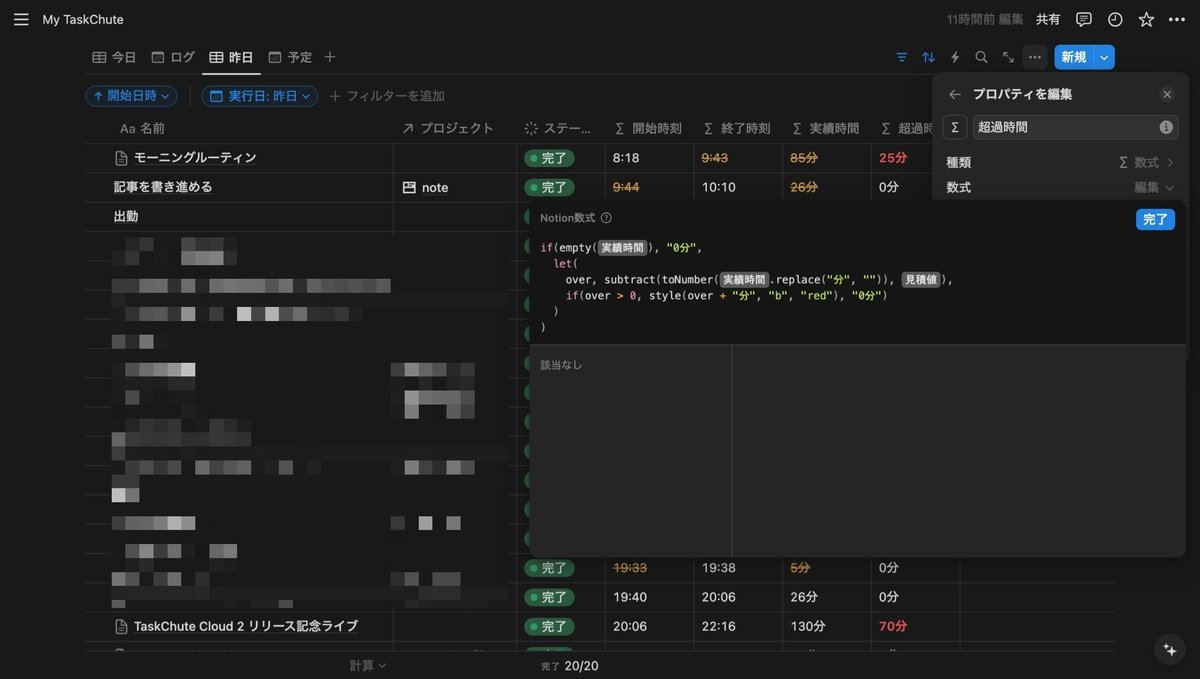
Task: Click the 実績時間 column header
Action: (x=827, y=128)
